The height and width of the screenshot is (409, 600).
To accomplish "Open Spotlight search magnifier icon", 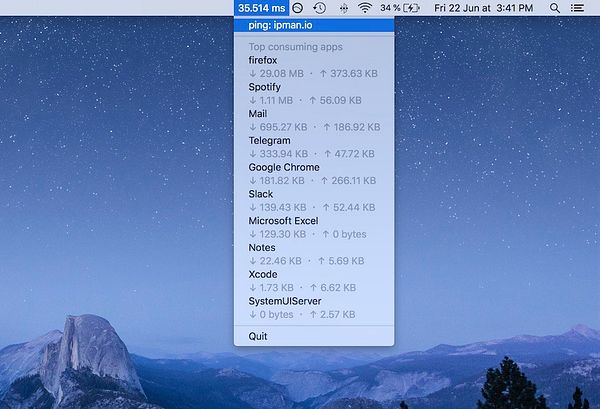I will pos(555,8).
